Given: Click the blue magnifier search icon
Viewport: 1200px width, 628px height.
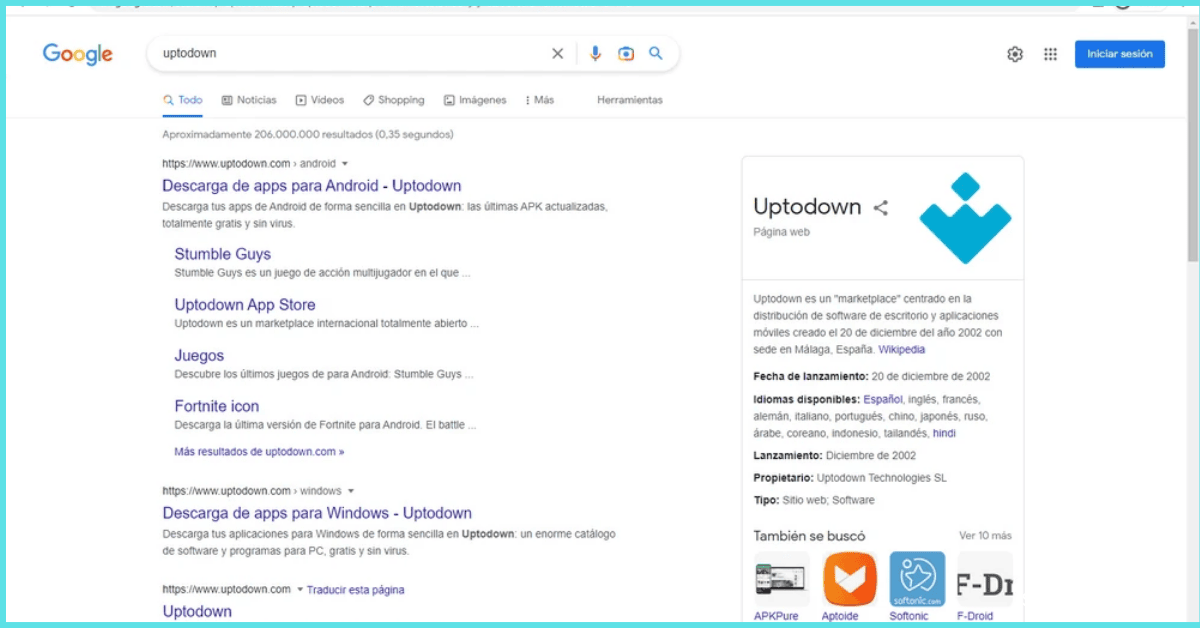Looking at the screenshot, I should pyautogui.click(x=656, y=54).
